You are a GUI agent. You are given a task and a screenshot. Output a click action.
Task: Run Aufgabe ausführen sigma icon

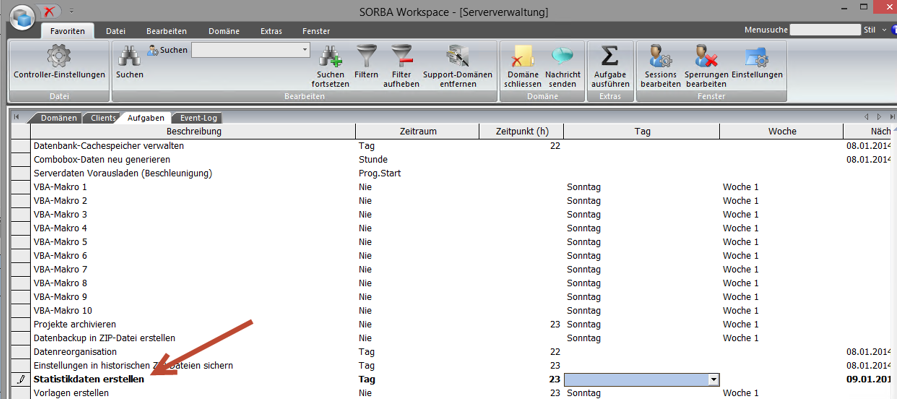coord(611,56)
